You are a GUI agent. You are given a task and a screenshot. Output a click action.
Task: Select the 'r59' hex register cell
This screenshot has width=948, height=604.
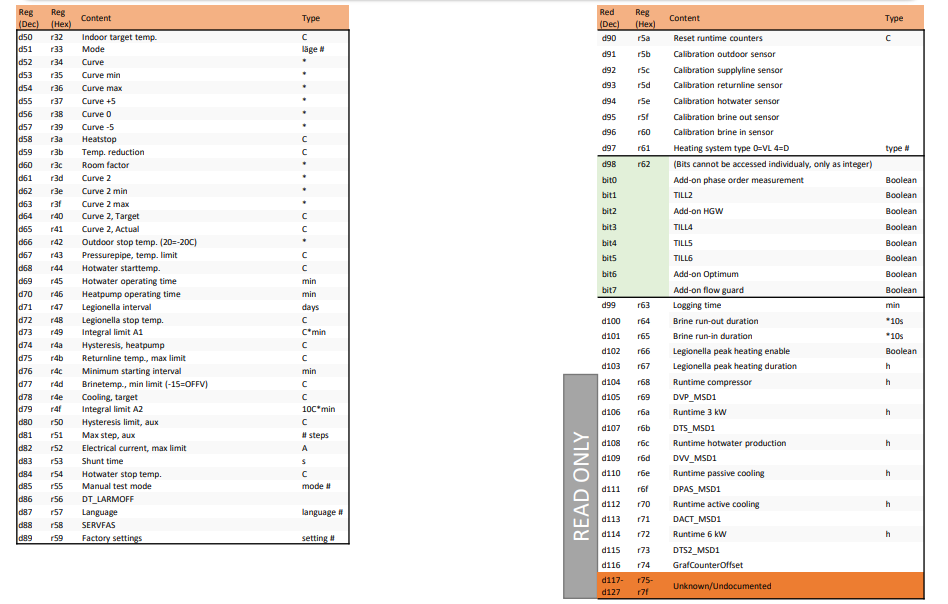point(57,538)
